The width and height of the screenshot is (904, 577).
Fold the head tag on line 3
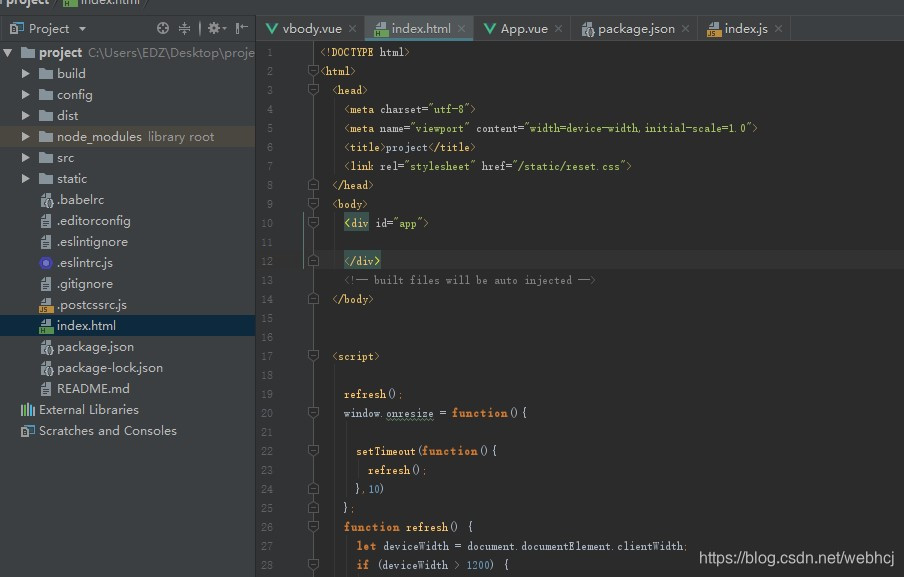pyautogui.click(x=313, y=90)
